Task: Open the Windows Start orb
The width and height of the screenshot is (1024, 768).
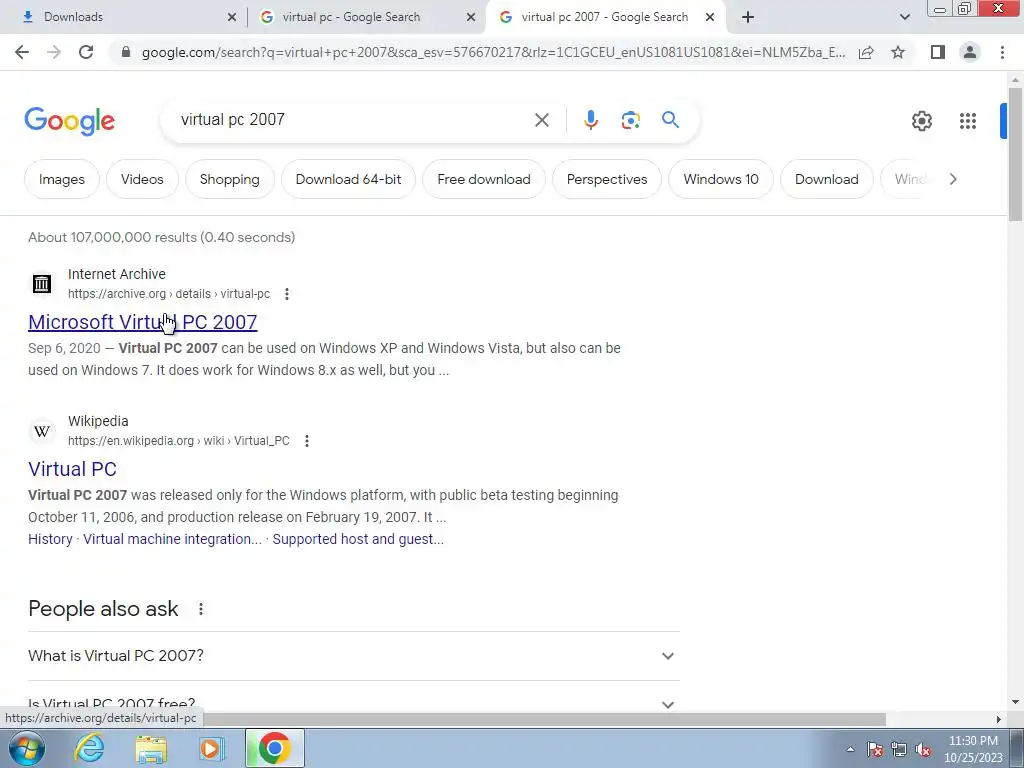Action: point(27,748)
